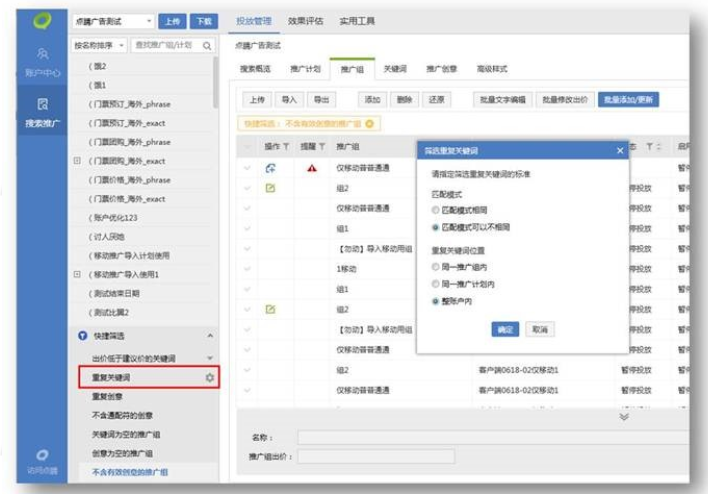Image resolution: width=708 pixels, height=494 pixels.
Task: Open 账户中心 in the left sidebar
Action: [x=42, y=62]
